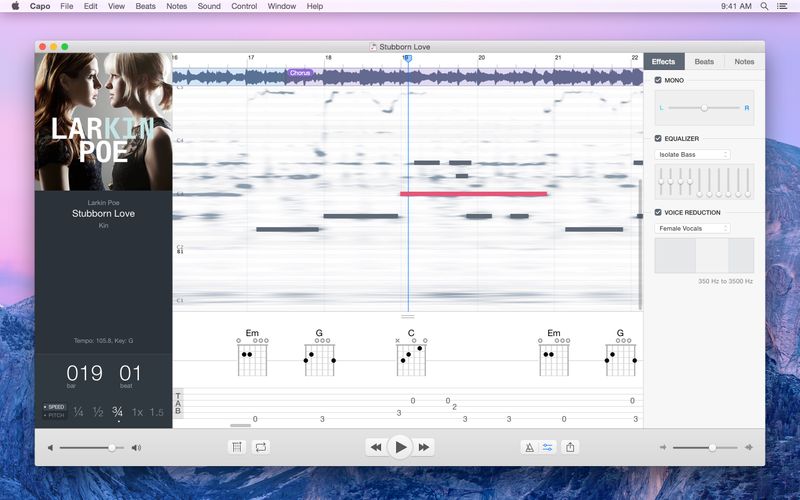800x500 pixels.
Task: Uncheck the VOICE REDUCTION checkbox
Action: pyautogui.click(x=658, y=212)
